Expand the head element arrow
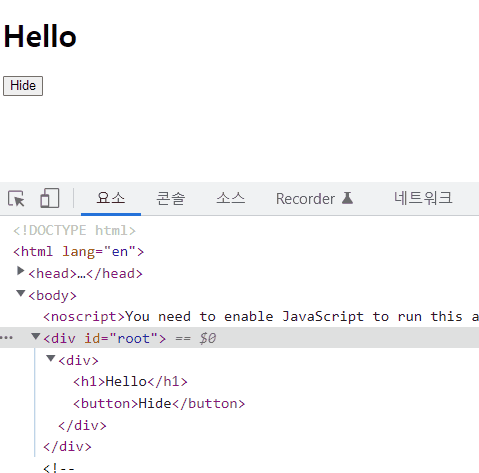479x473 pixels. [x=20, y=271]
